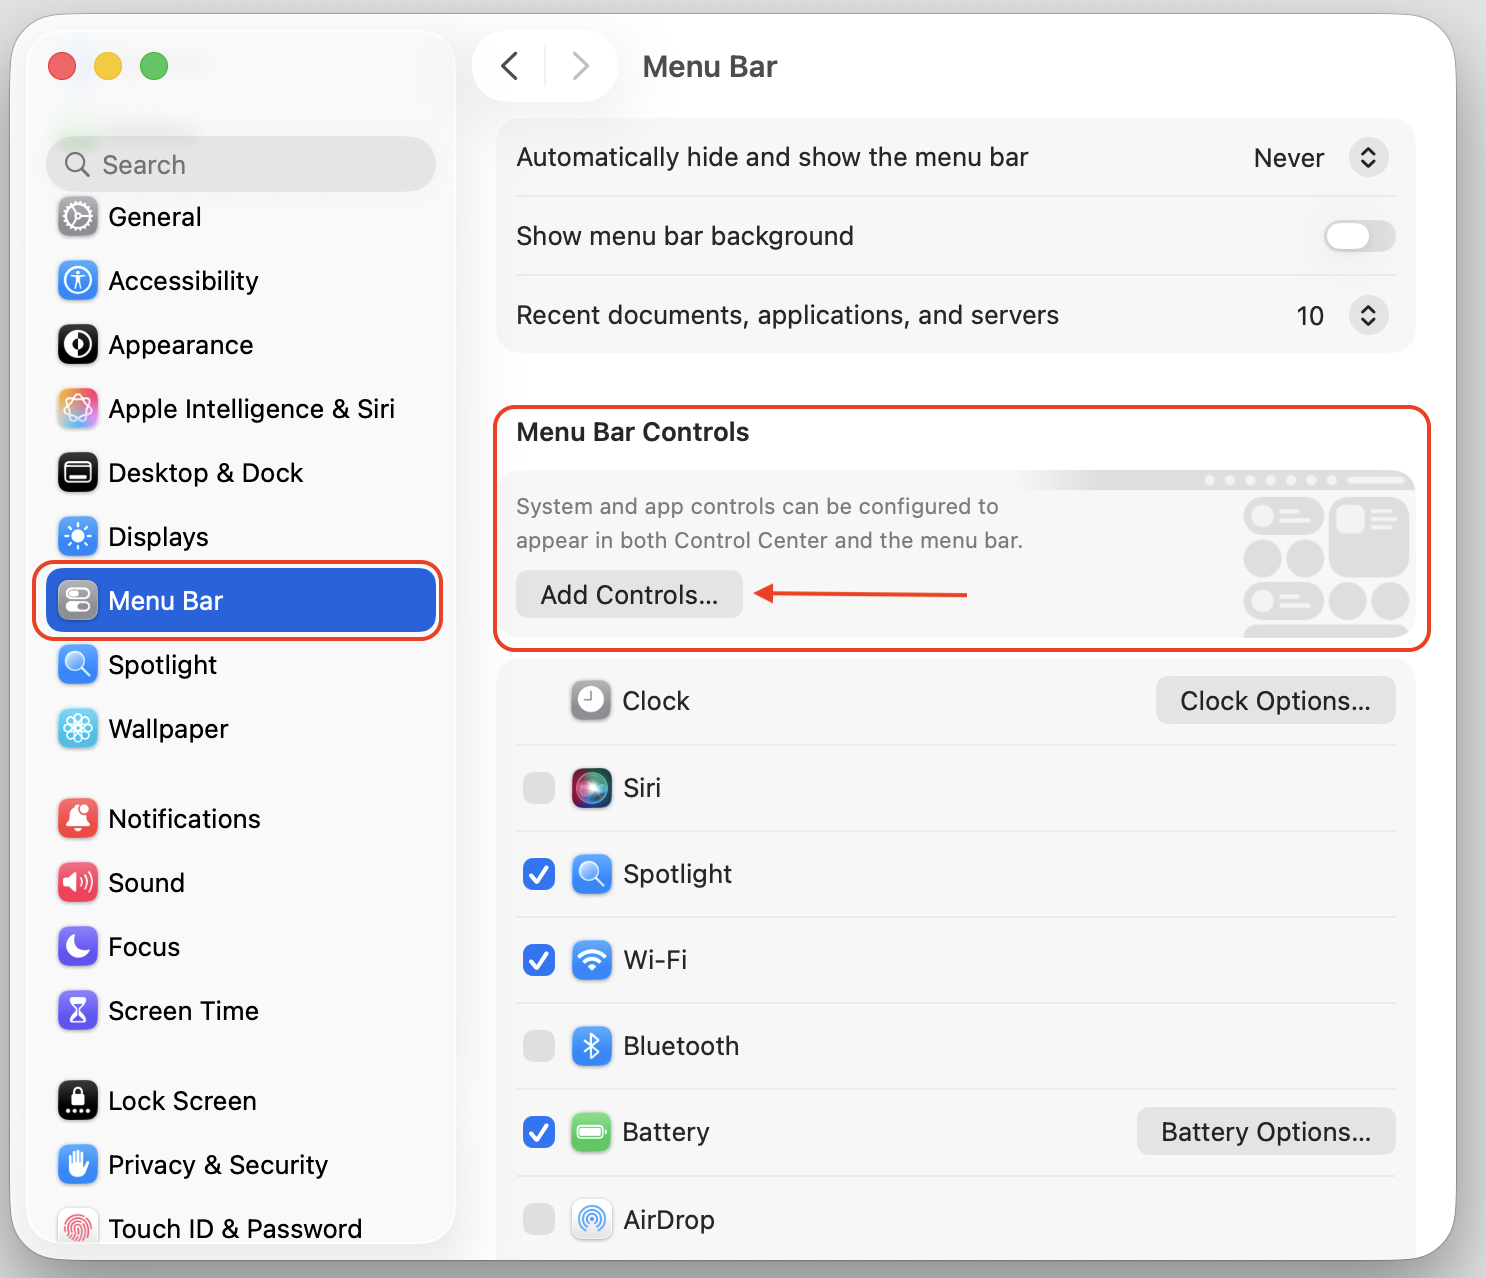Image resolution: width=1486 pixels, height=1278 pixels.
Task: Open Clock Options…
Action: click(x=1275, y=701)
